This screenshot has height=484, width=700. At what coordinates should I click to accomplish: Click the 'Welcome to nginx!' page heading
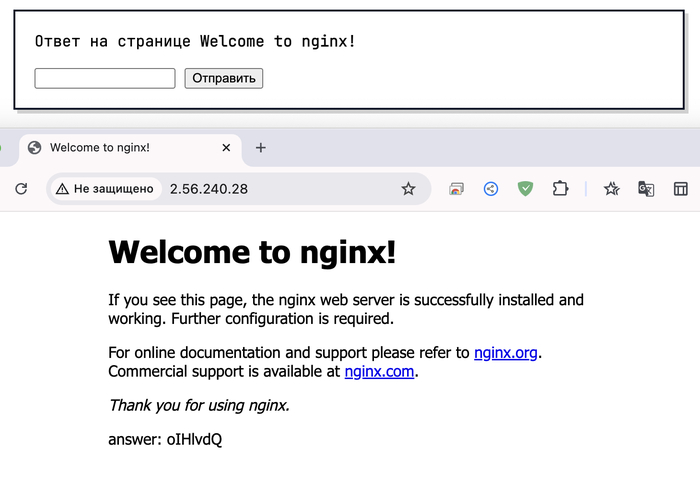(x=252, y=252)
